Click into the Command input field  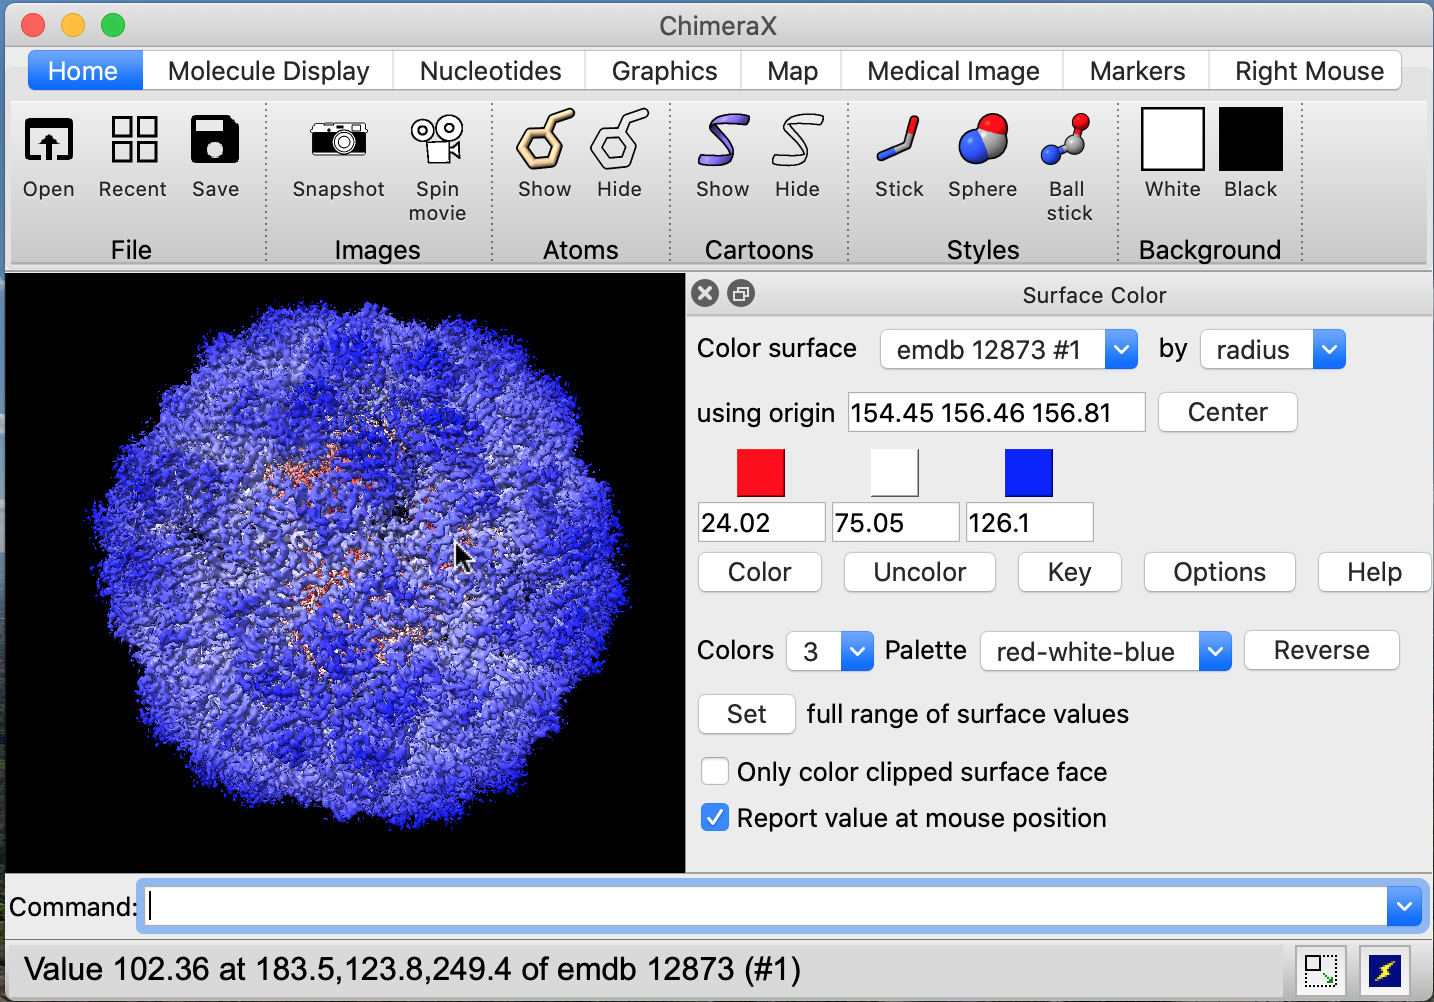pyautogui.click(x=765, y=907)
